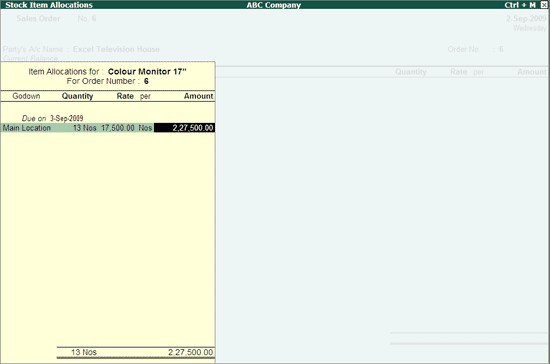Viewport: 550px width, 364px height.
Task: Click the dimmed Excel Television House party name
Action: click(x=116, y=49)
